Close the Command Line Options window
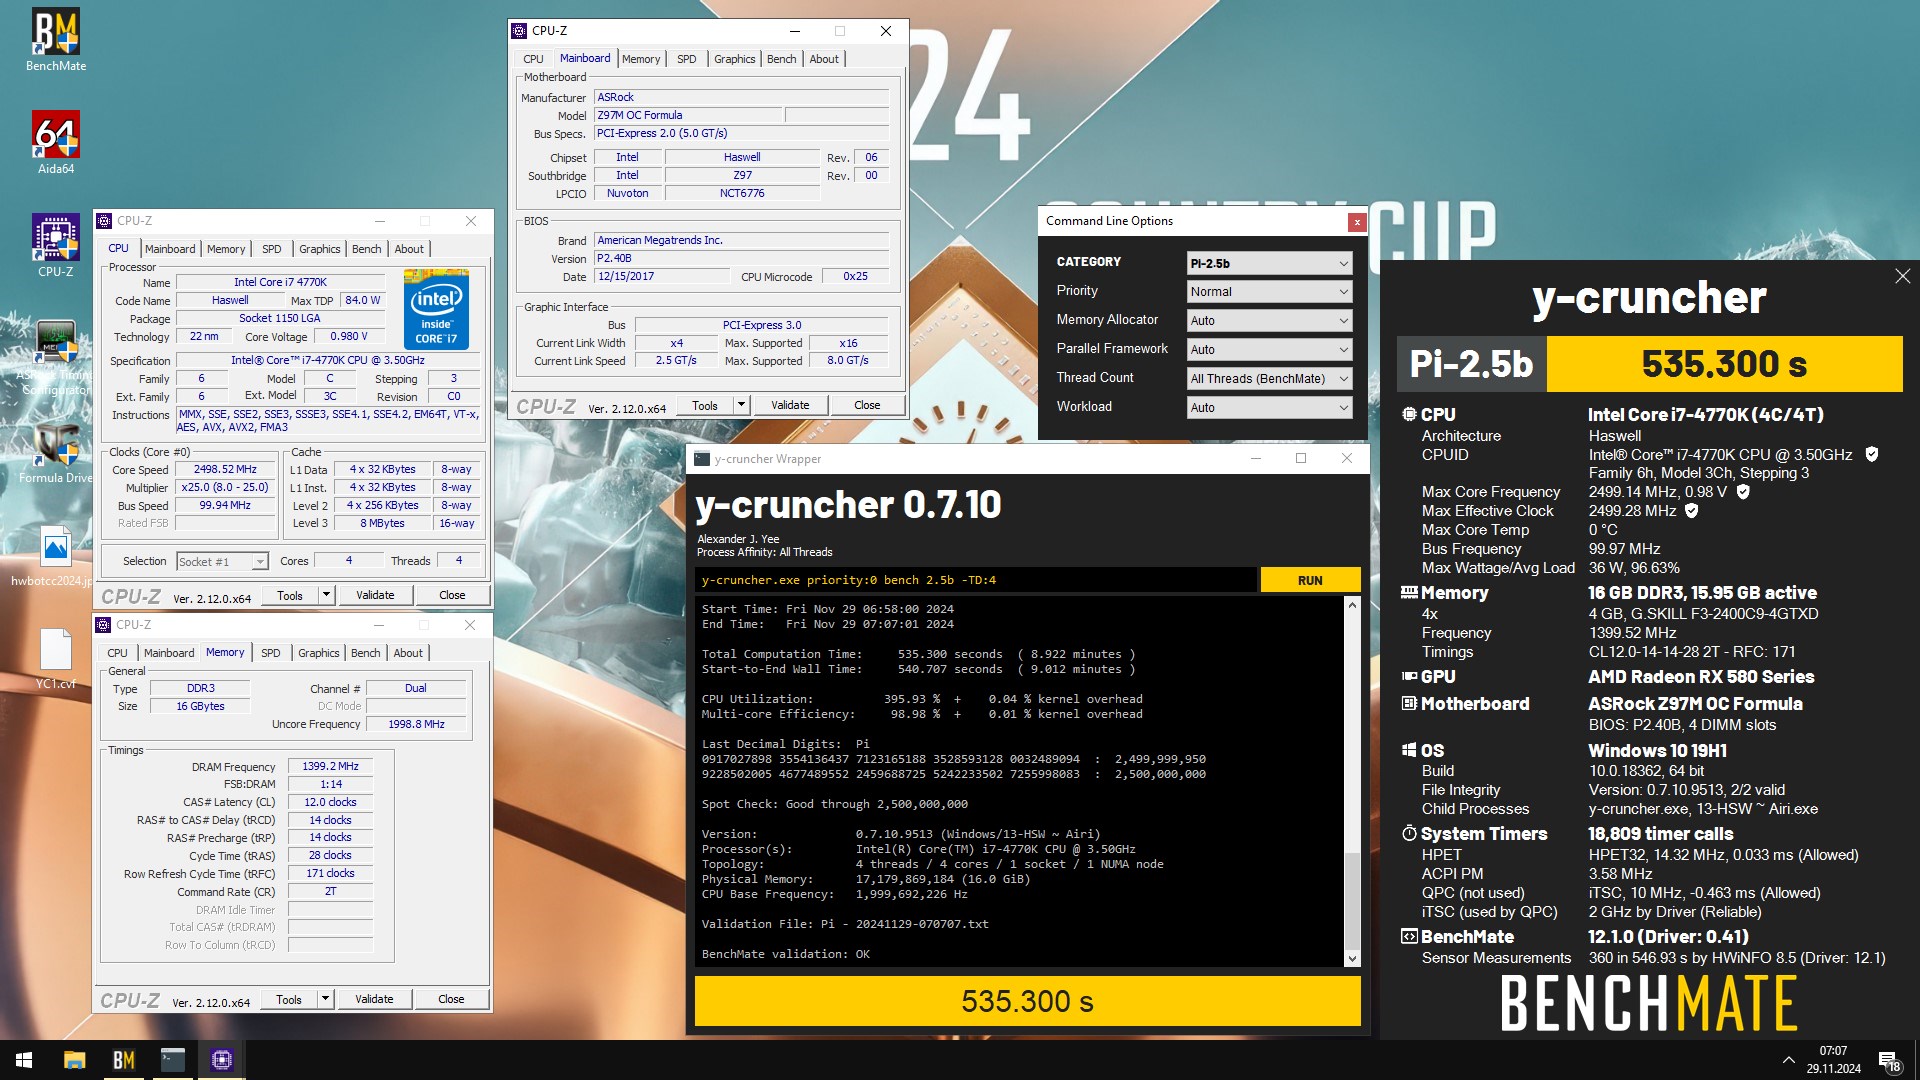The width and height of the screenshot is (1920, 1080). point(1357,222)
